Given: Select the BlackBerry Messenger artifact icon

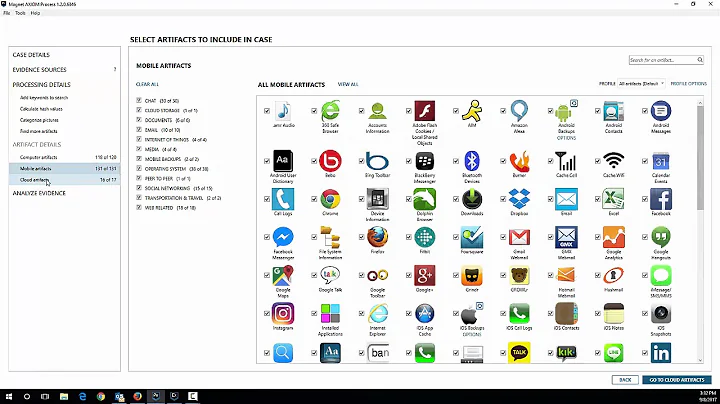Looking at the screenshot, I should pyautogui.click(x=425, y=161).
